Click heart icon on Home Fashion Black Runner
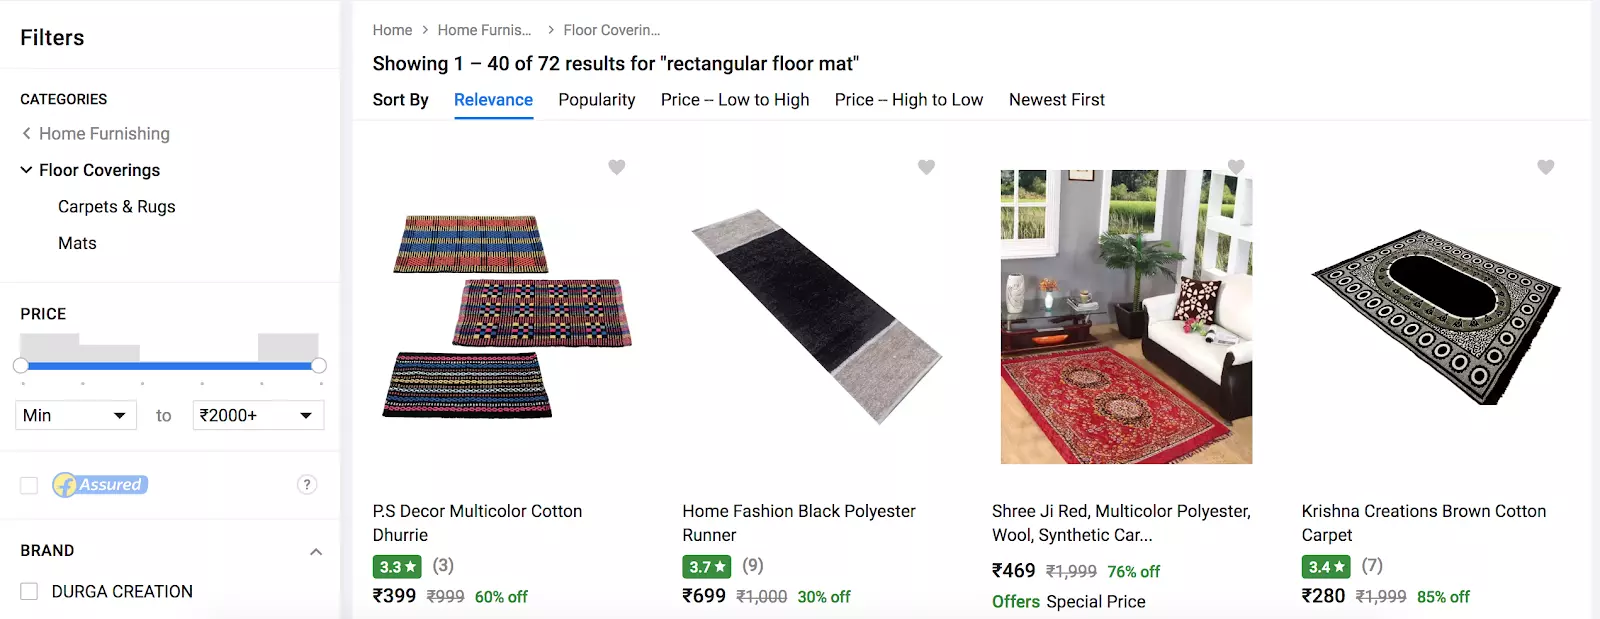 (x=926, y=167)
